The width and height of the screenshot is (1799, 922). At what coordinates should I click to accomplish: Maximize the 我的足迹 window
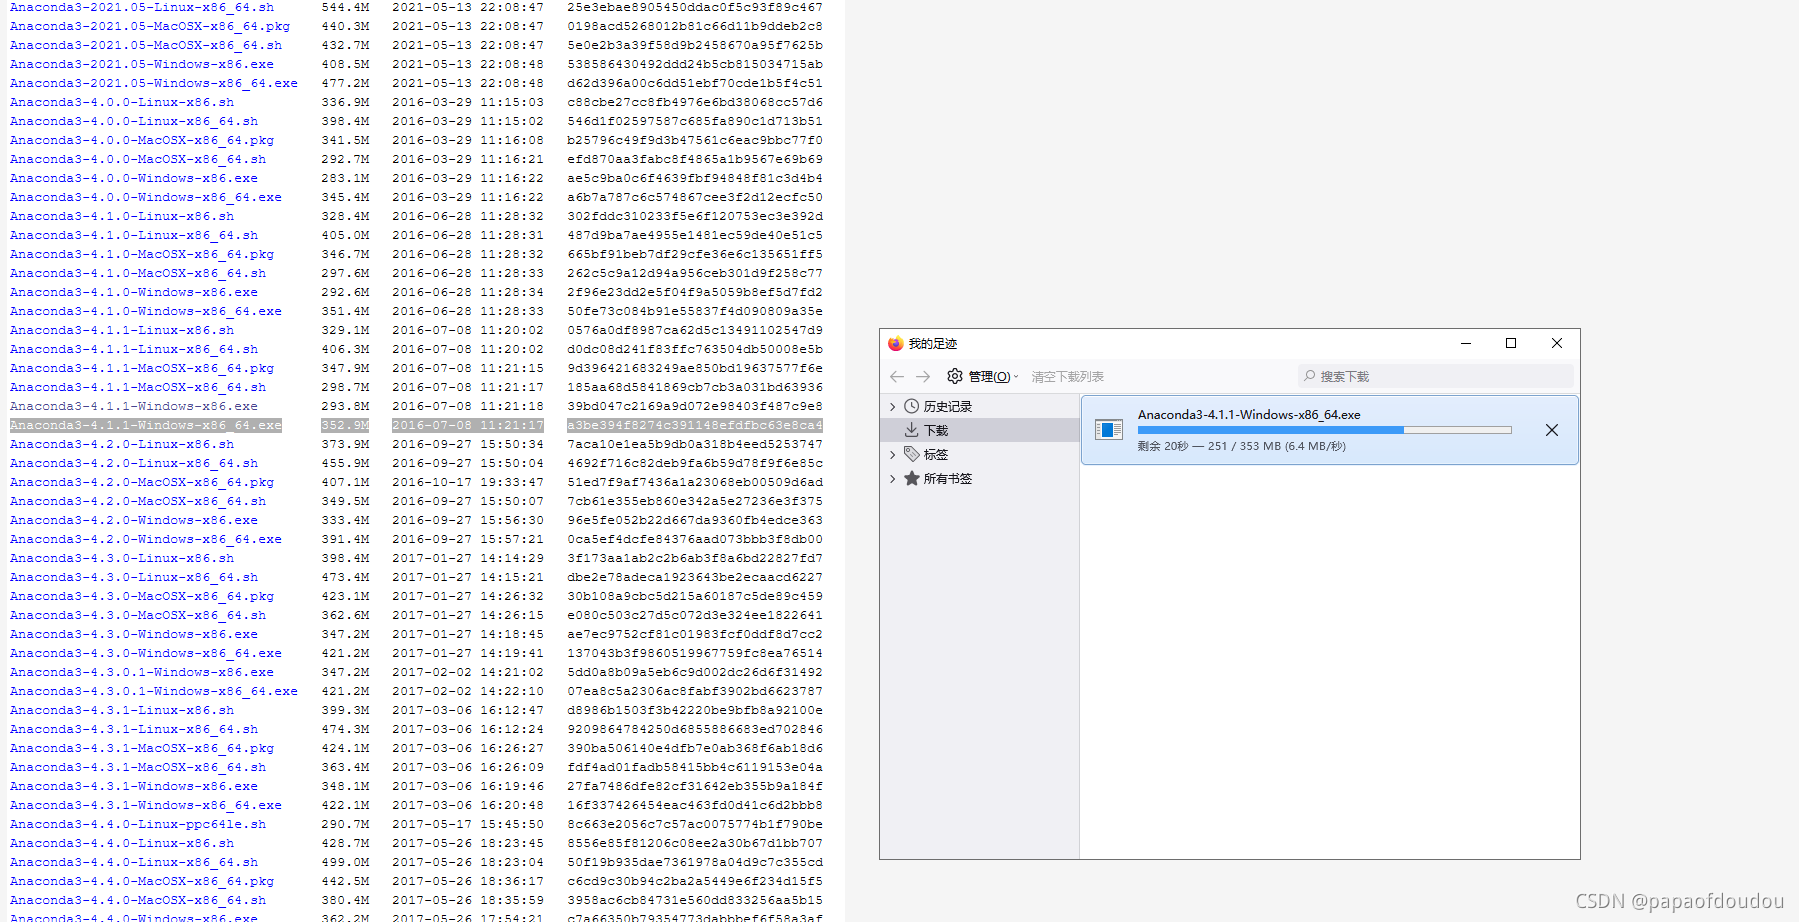(1511, 343)
